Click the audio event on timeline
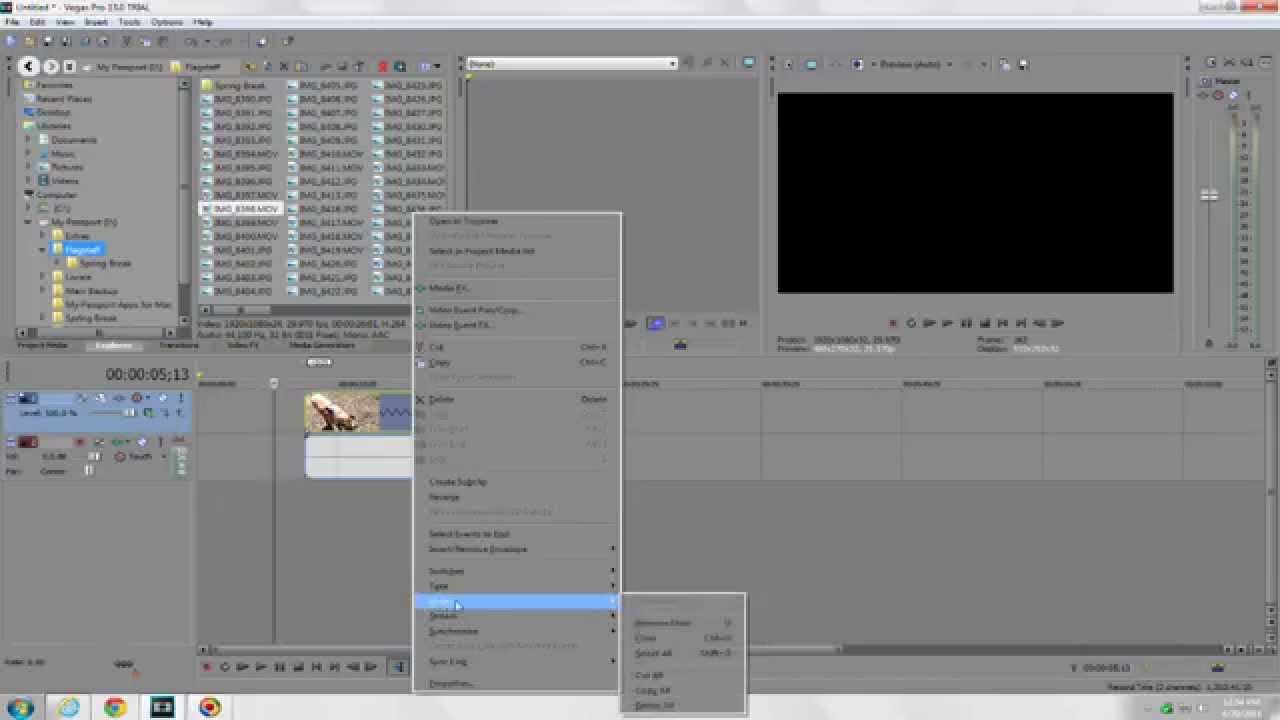 pos(359,457)
